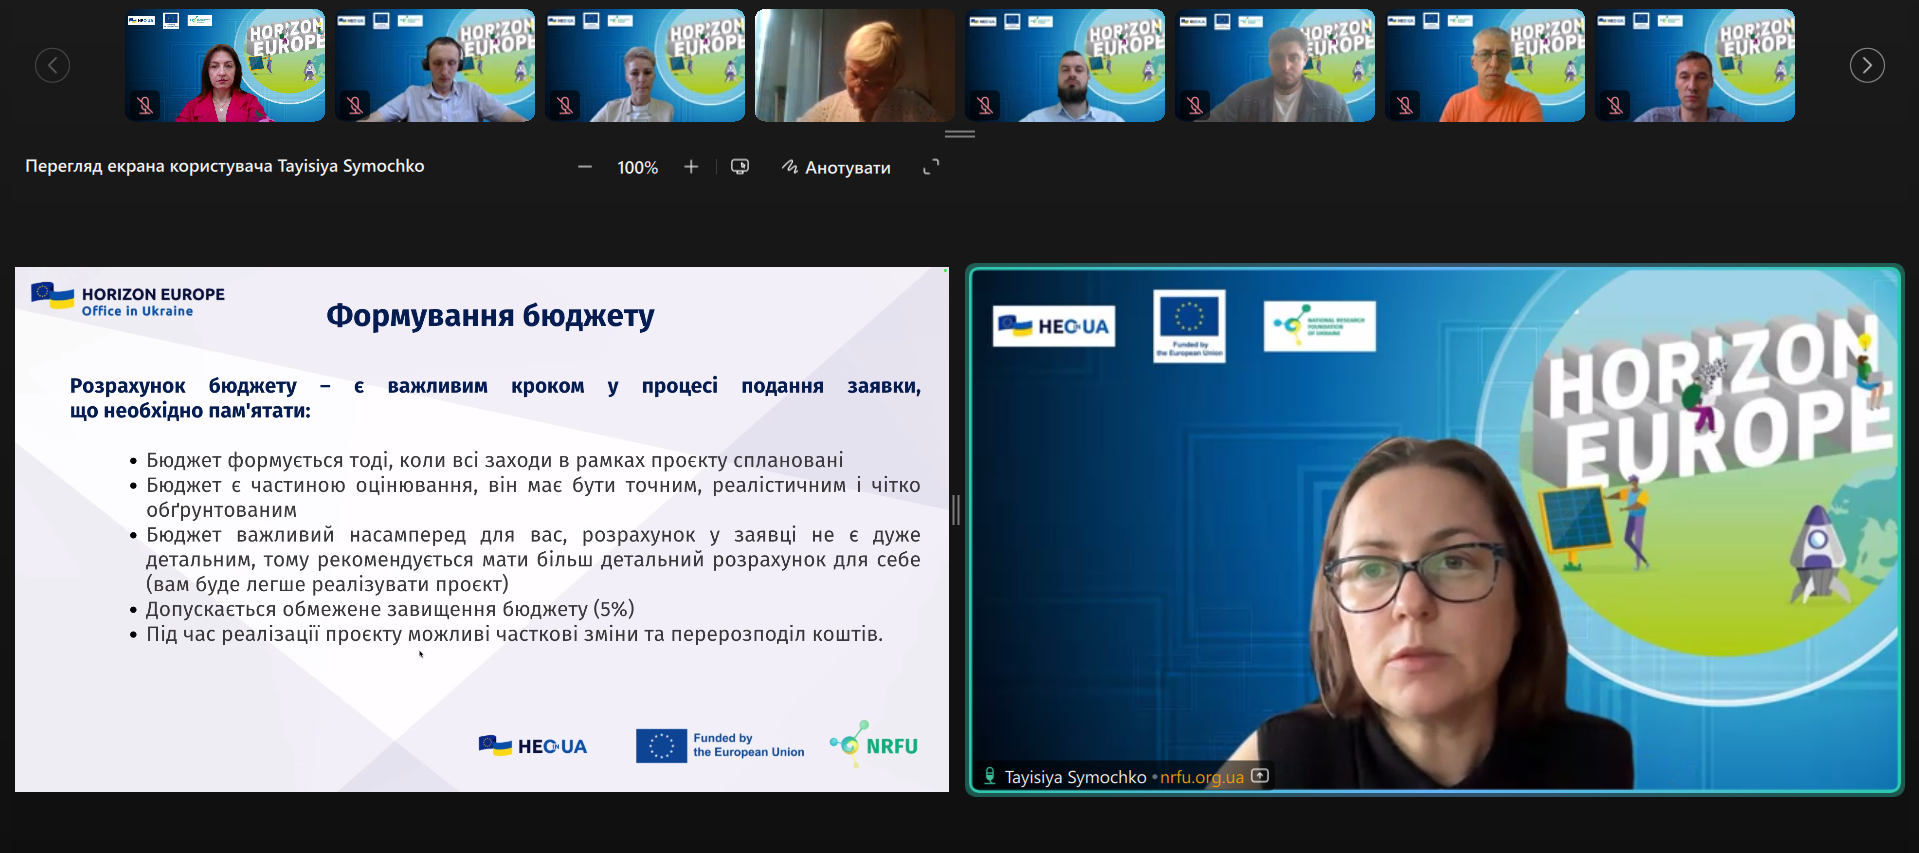The height and width of the screenshot is (853, 1919).
Task: Click screen-sharing icon after nrfu.org.ua
Action: (1260, 776)
